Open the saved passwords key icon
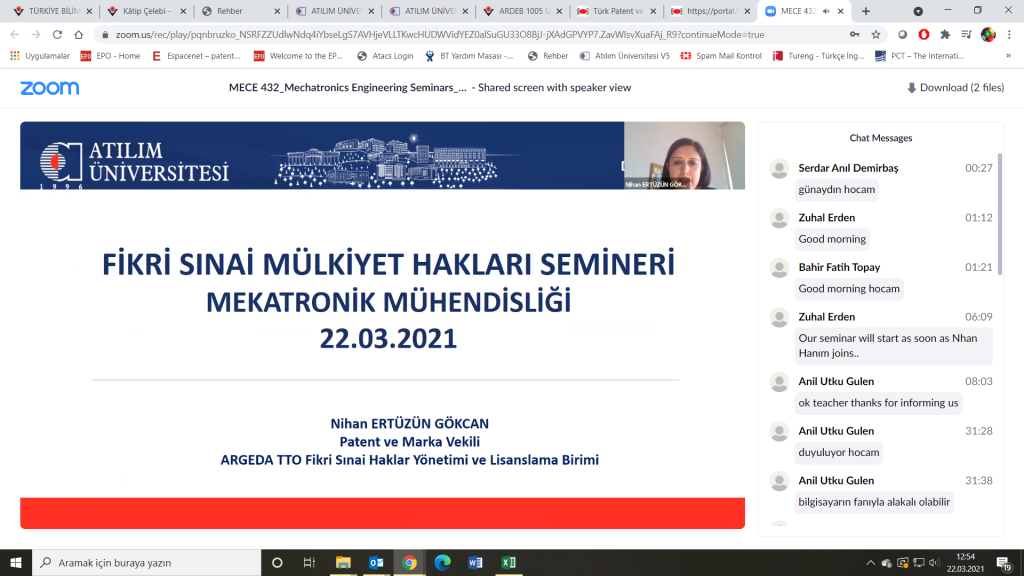The width and height of the screenshot is (1024, 576). [854, 34]
